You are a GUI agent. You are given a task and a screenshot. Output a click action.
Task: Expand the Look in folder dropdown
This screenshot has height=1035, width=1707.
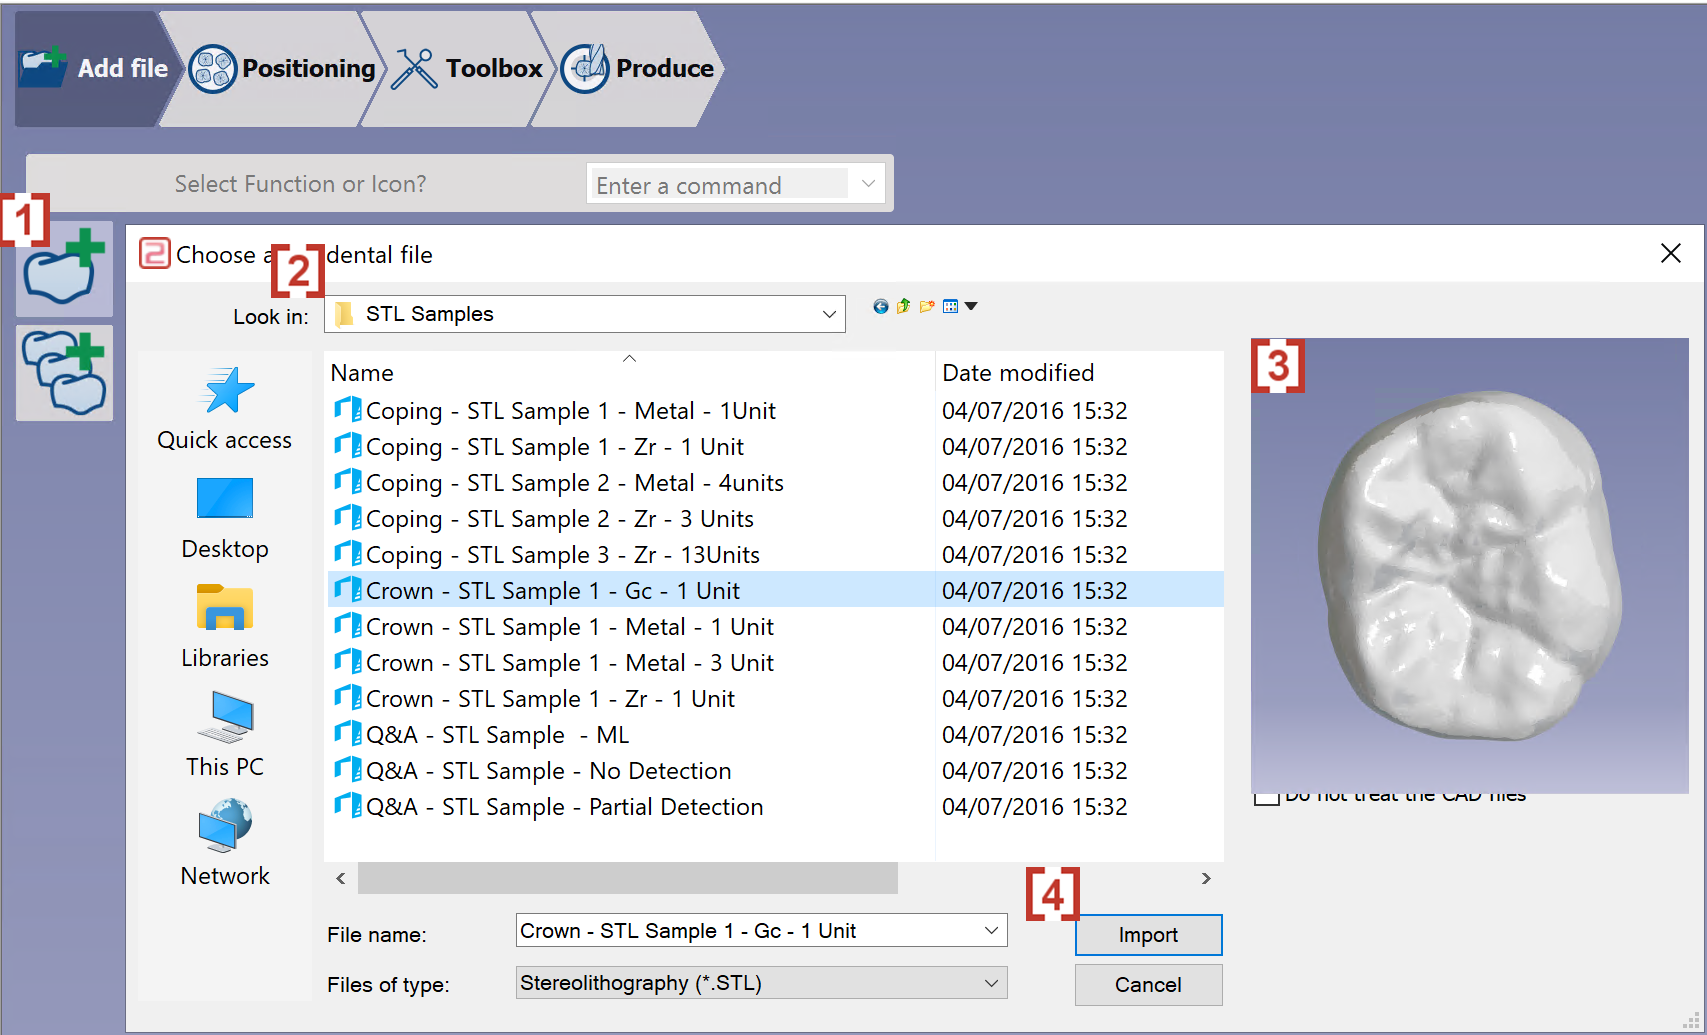[829, 314]
